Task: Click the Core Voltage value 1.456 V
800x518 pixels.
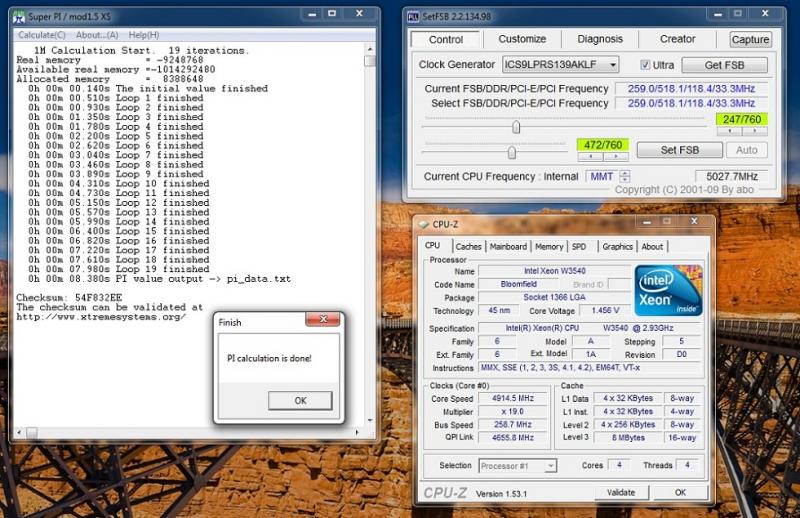Action: tap(605, 310)
